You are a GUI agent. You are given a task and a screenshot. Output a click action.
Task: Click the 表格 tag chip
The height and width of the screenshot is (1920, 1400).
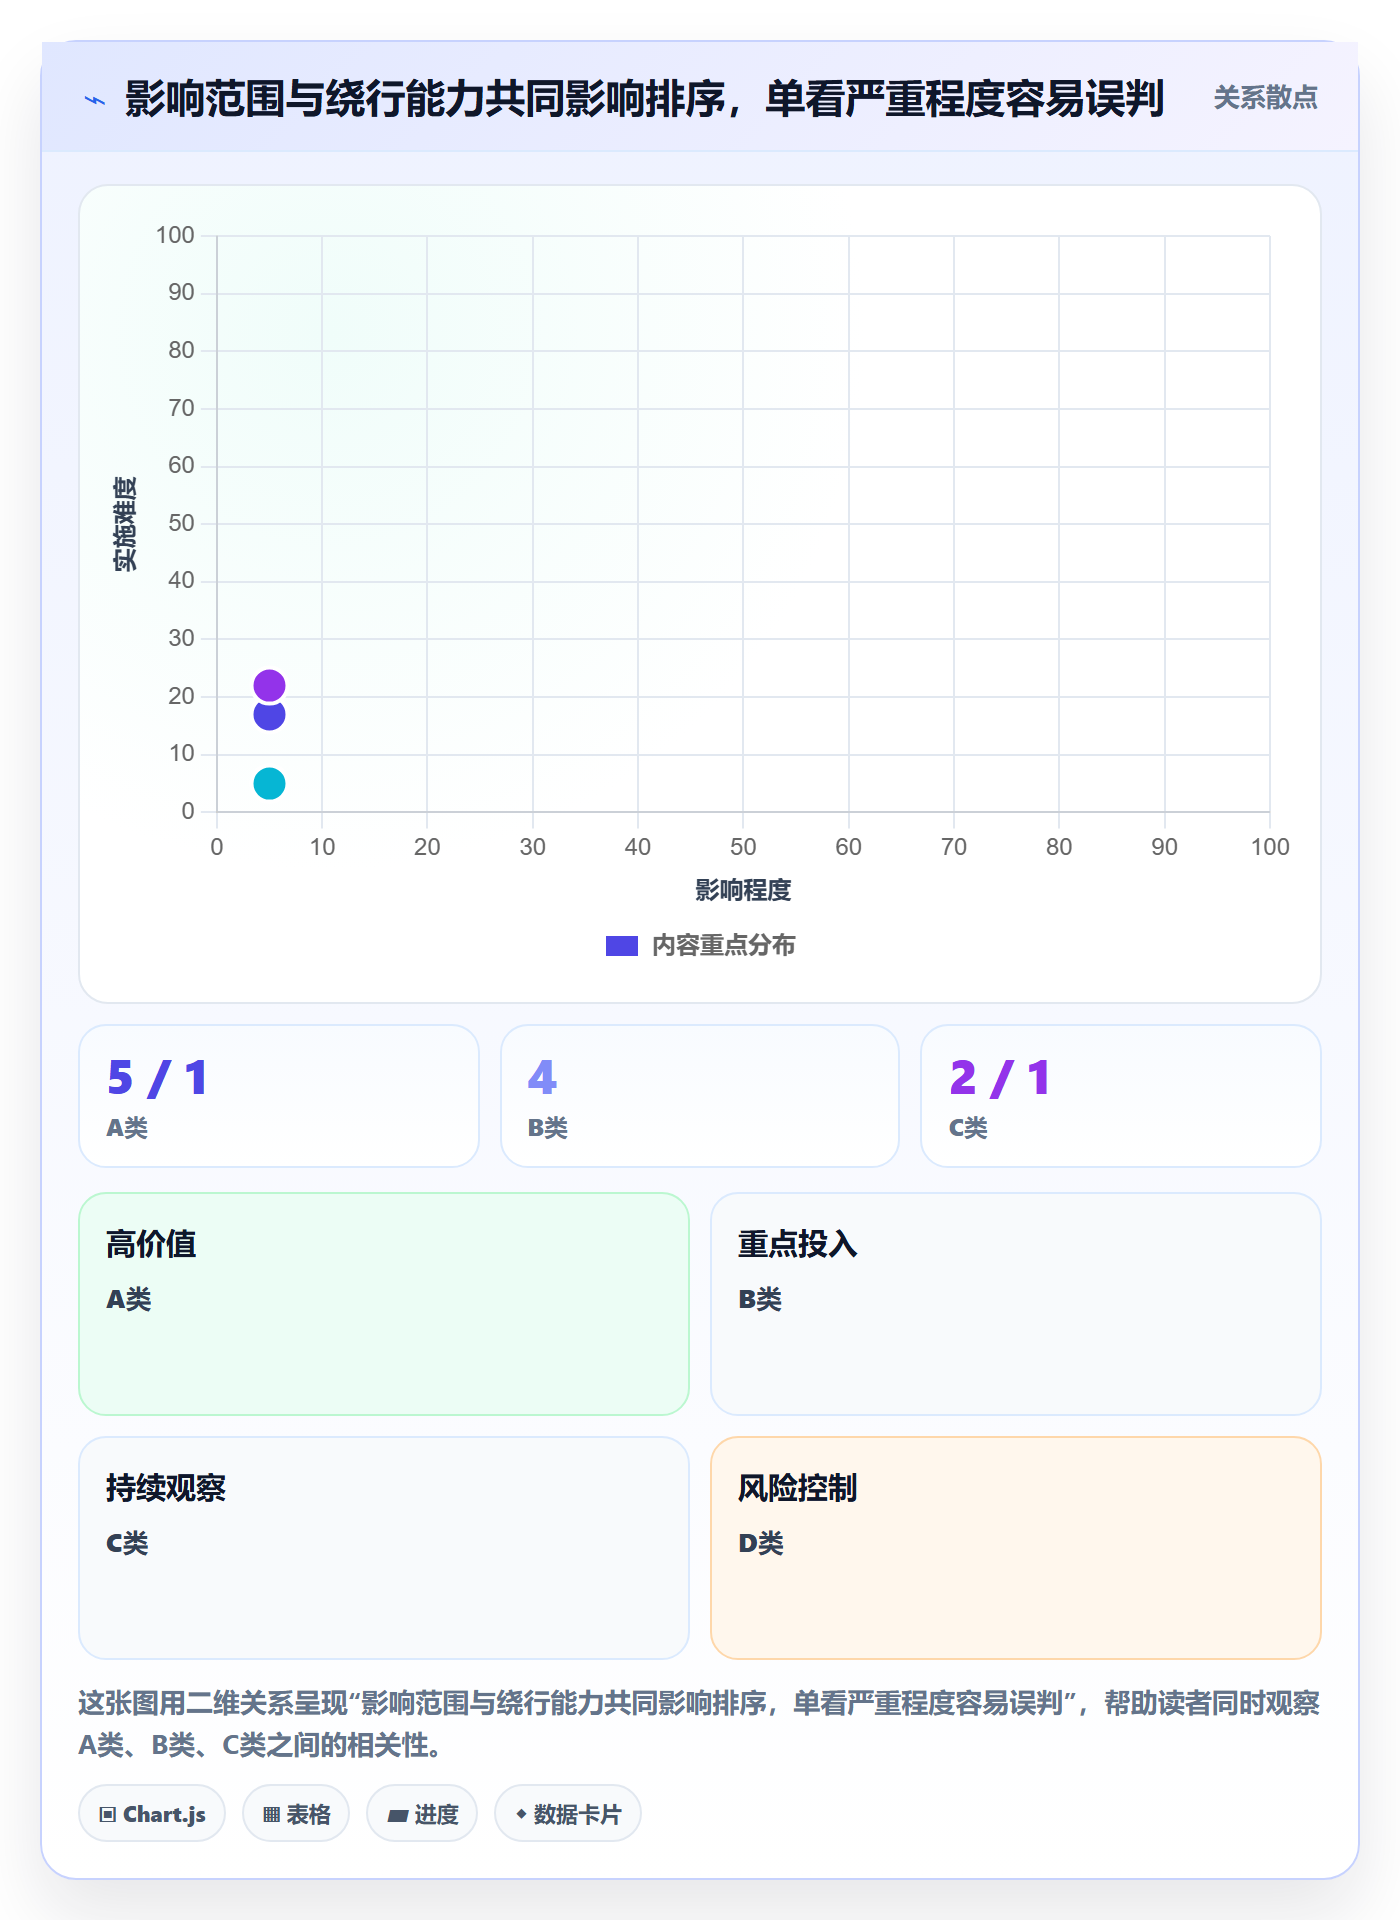(x=296, y=1814)
